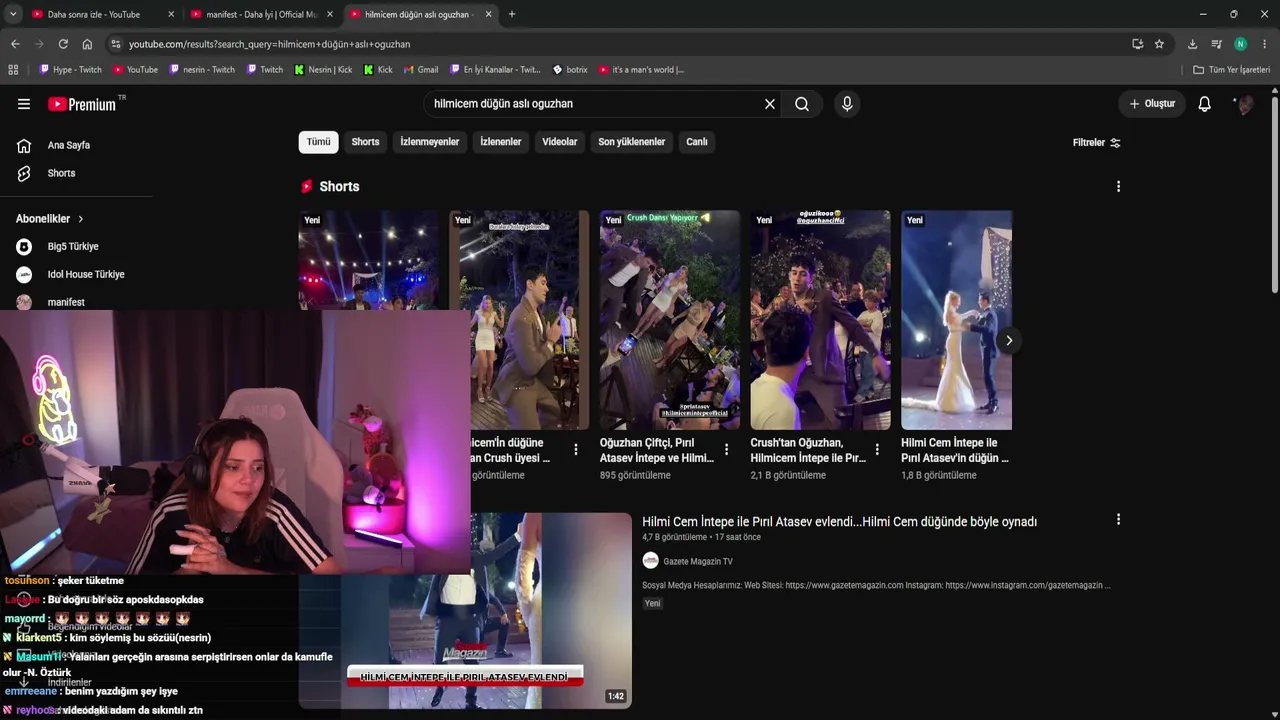This screenshot has width=1280, height=720.
Task: Start voice search with the microphone
Action: pyautogui.click(x=847, y=104)
